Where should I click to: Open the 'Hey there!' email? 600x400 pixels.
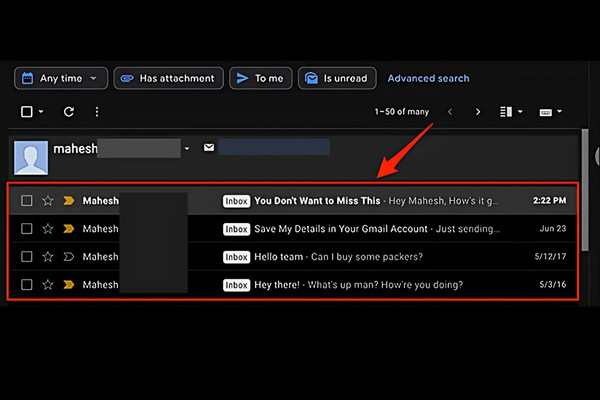[293, 285]
